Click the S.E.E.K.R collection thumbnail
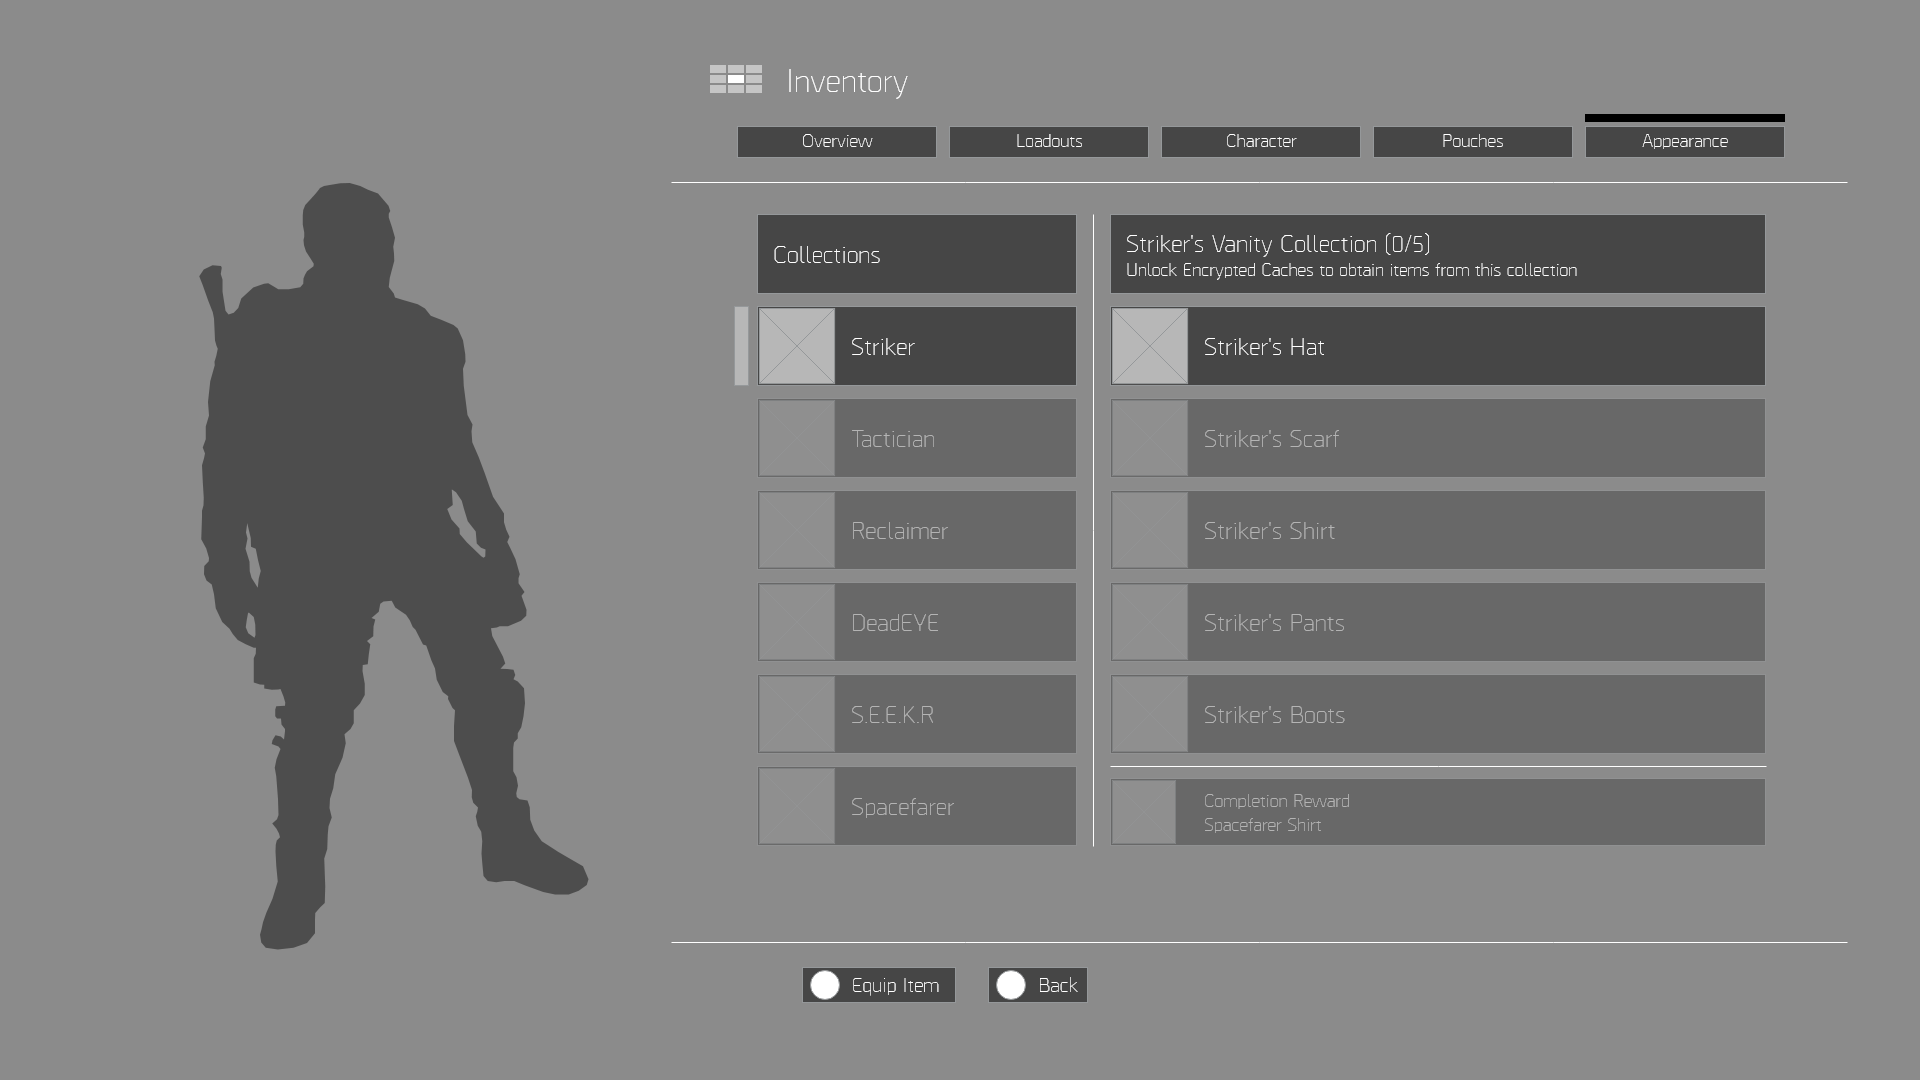 [797, 714]
